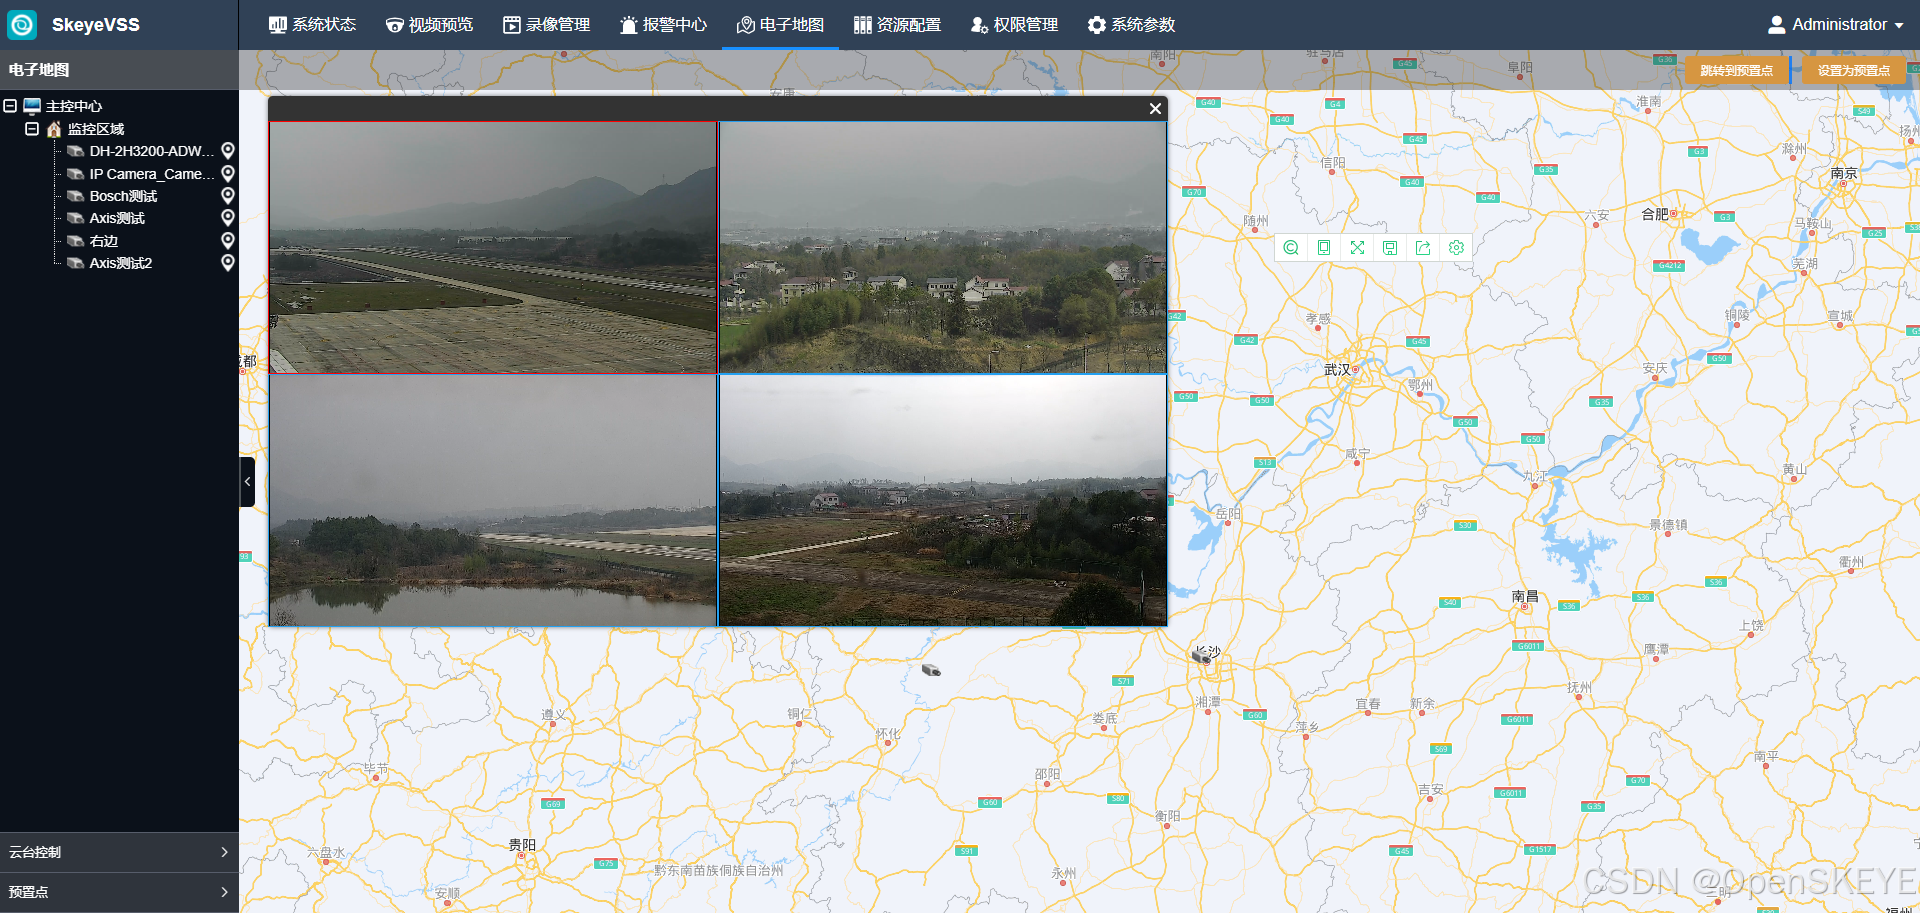
Task: Select the top-right village video pane
Action: (x=943, y=247)
